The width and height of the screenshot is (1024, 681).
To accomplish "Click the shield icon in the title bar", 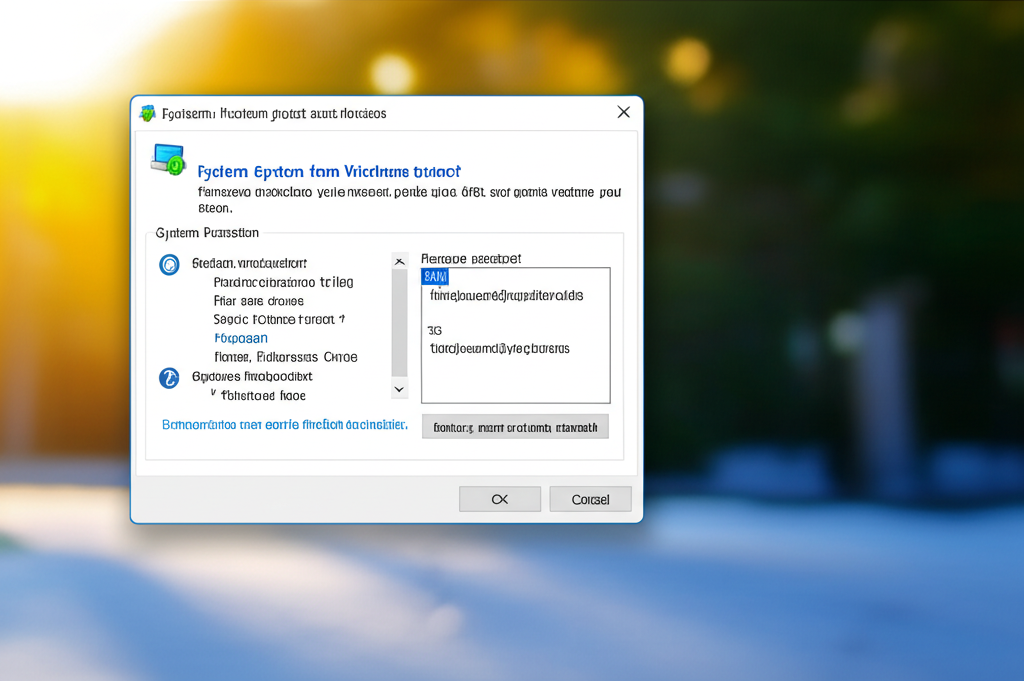I will tap(148, 113).
